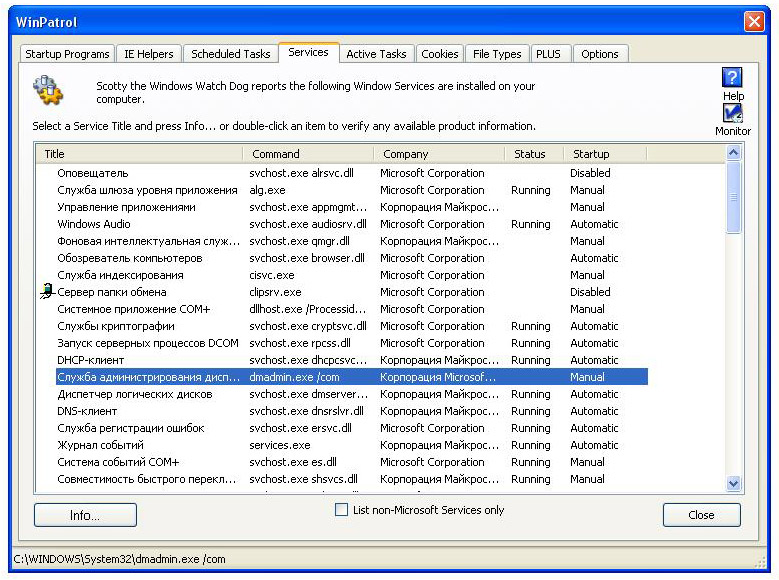This screenshot has height=580, width=779.
Task: Open the Help icon
Action: 732,78
